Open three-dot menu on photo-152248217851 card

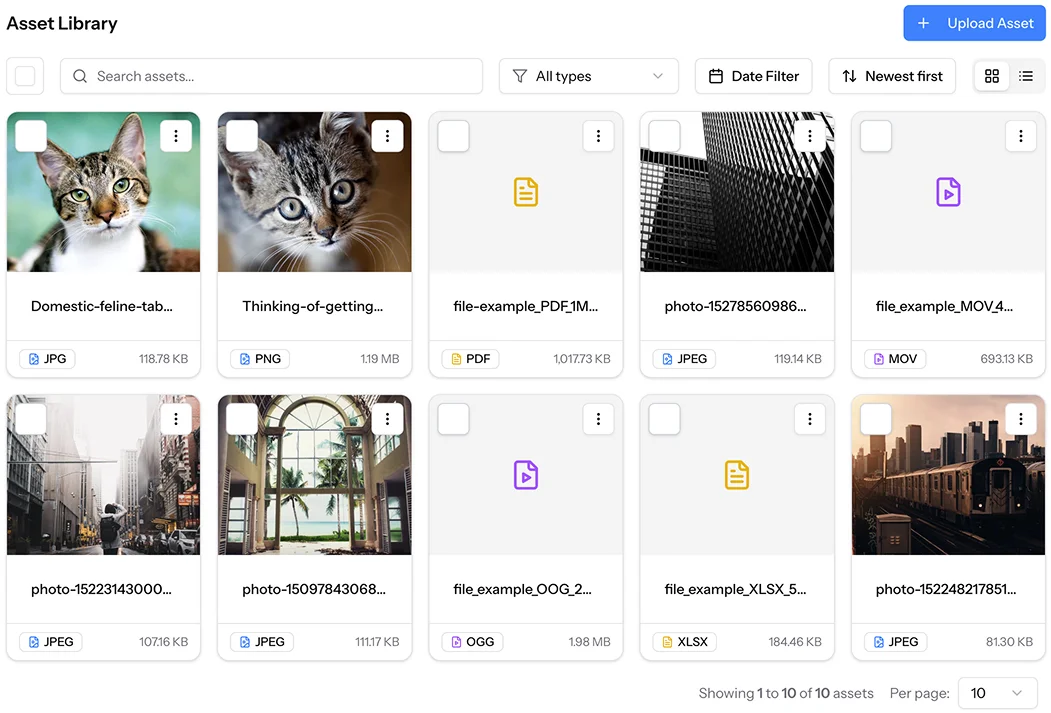point(1021,419)
